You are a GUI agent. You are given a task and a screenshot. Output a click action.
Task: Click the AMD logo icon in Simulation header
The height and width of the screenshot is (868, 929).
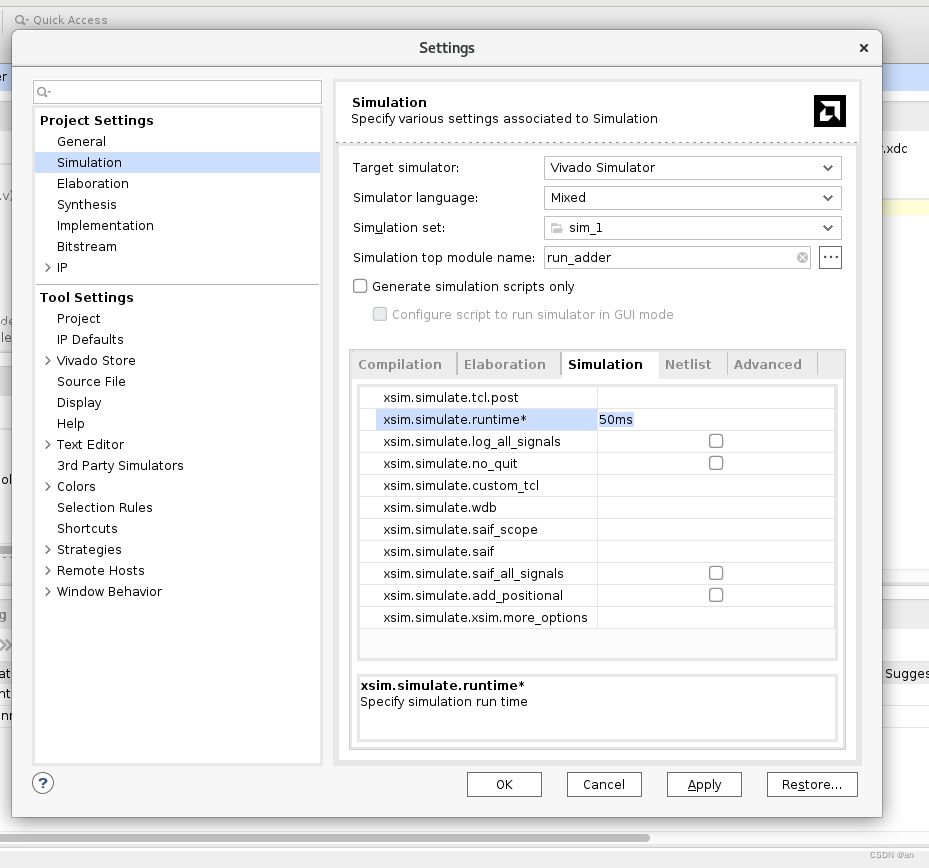pyautogui.click(x=829, y=111)
